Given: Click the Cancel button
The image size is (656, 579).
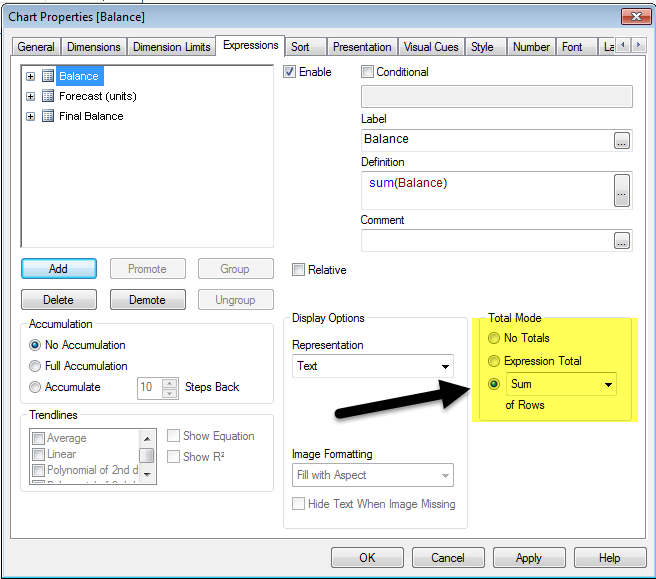Looking at the screenshot, I should [448, 558].
